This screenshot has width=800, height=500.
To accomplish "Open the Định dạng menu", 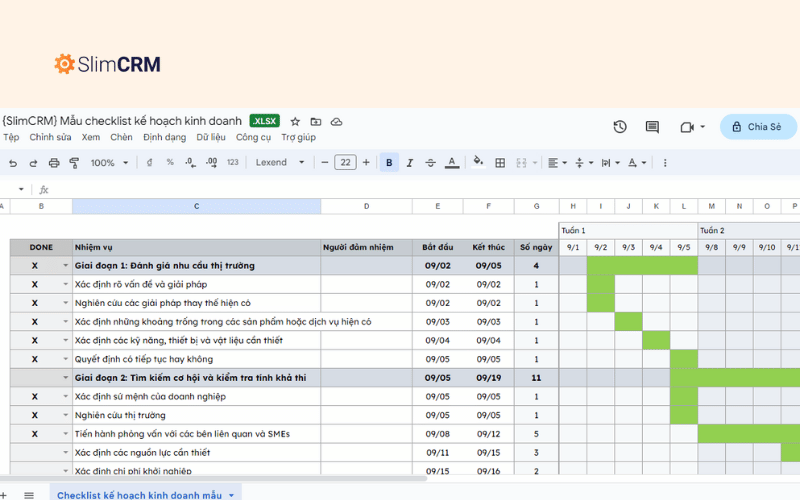I will pos(164,138).
